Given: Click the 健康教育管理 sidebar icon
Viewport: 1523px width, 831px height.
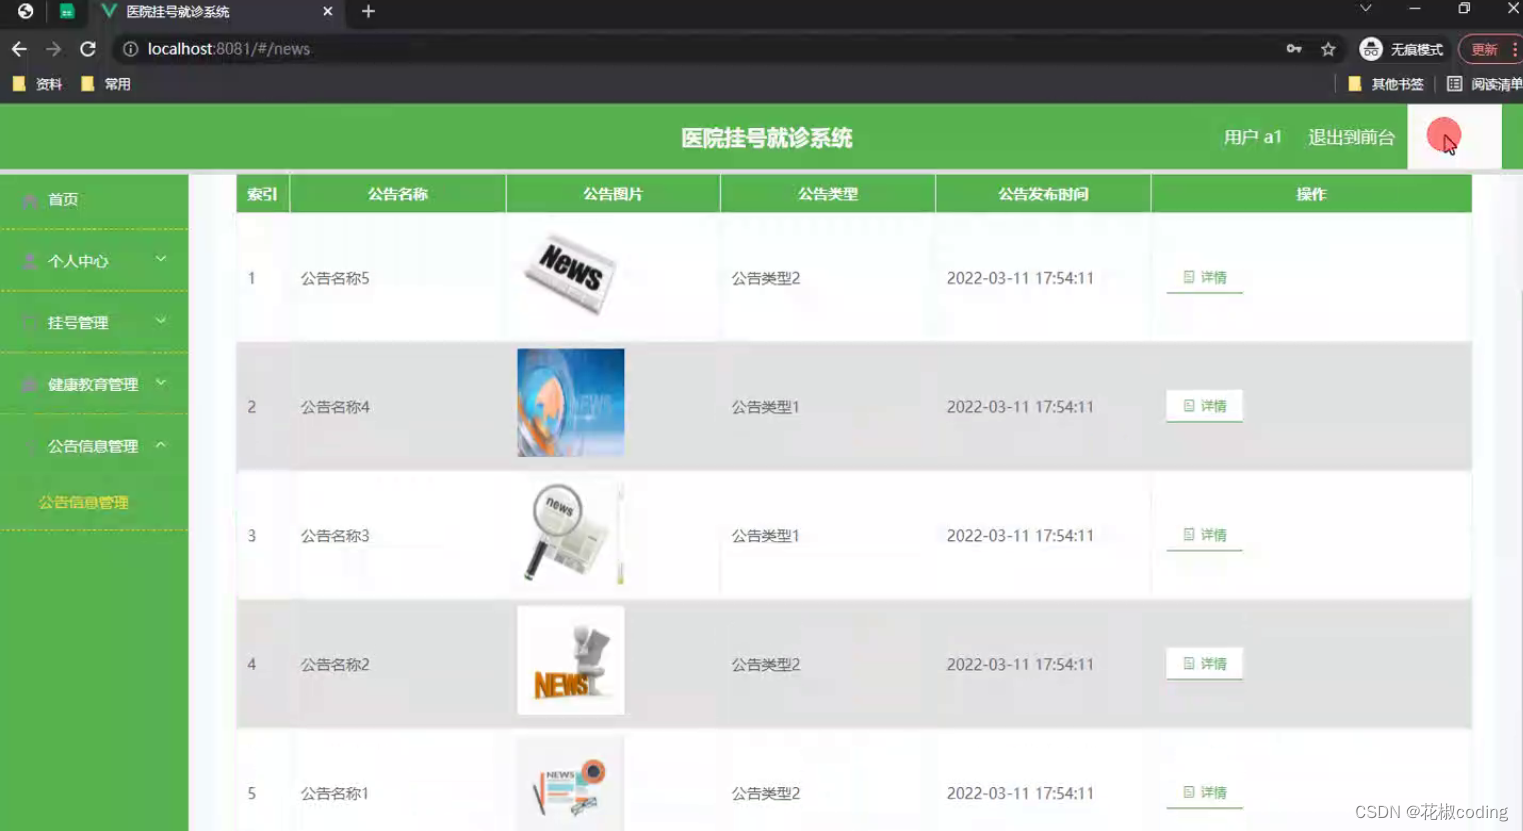Looking at the screenshot, I should click(28, 384).
